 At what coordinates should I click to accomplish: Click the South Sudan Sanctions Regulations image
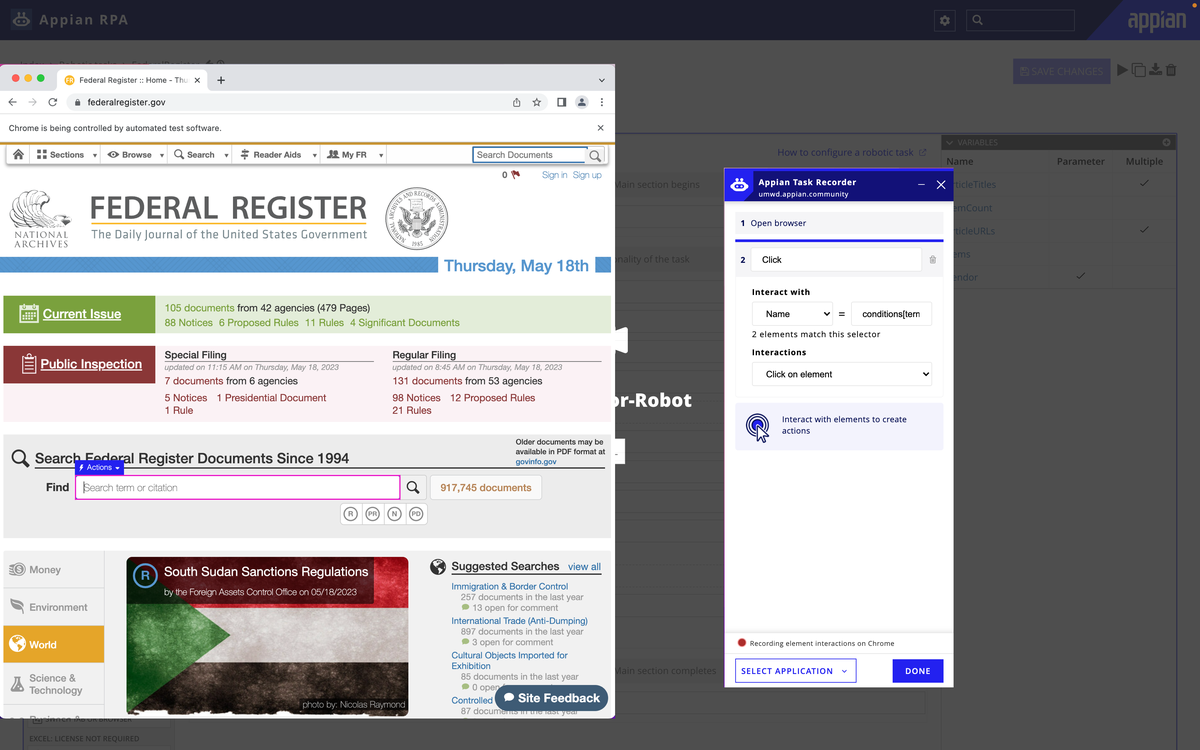click(267, 635)
